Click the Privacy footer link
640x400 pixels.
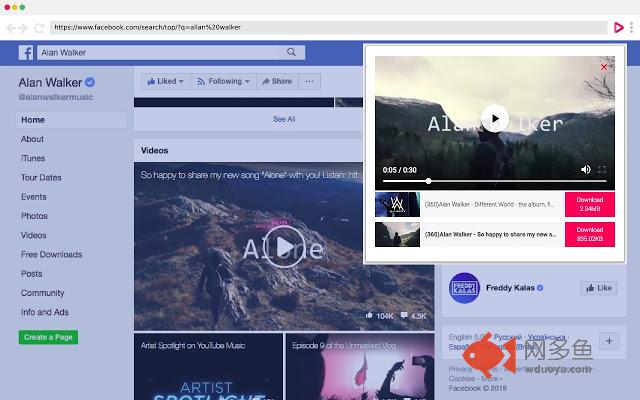click(x=460, y=369)
